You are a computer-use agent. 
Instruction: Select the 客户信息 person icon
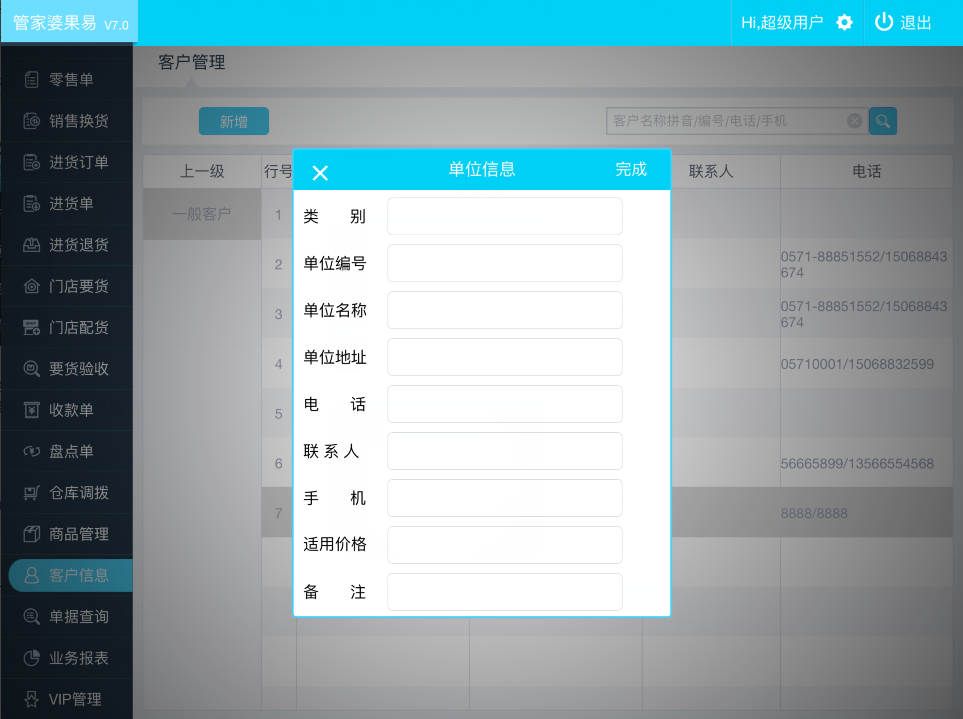pyautogui.click(x=31, y=575)
